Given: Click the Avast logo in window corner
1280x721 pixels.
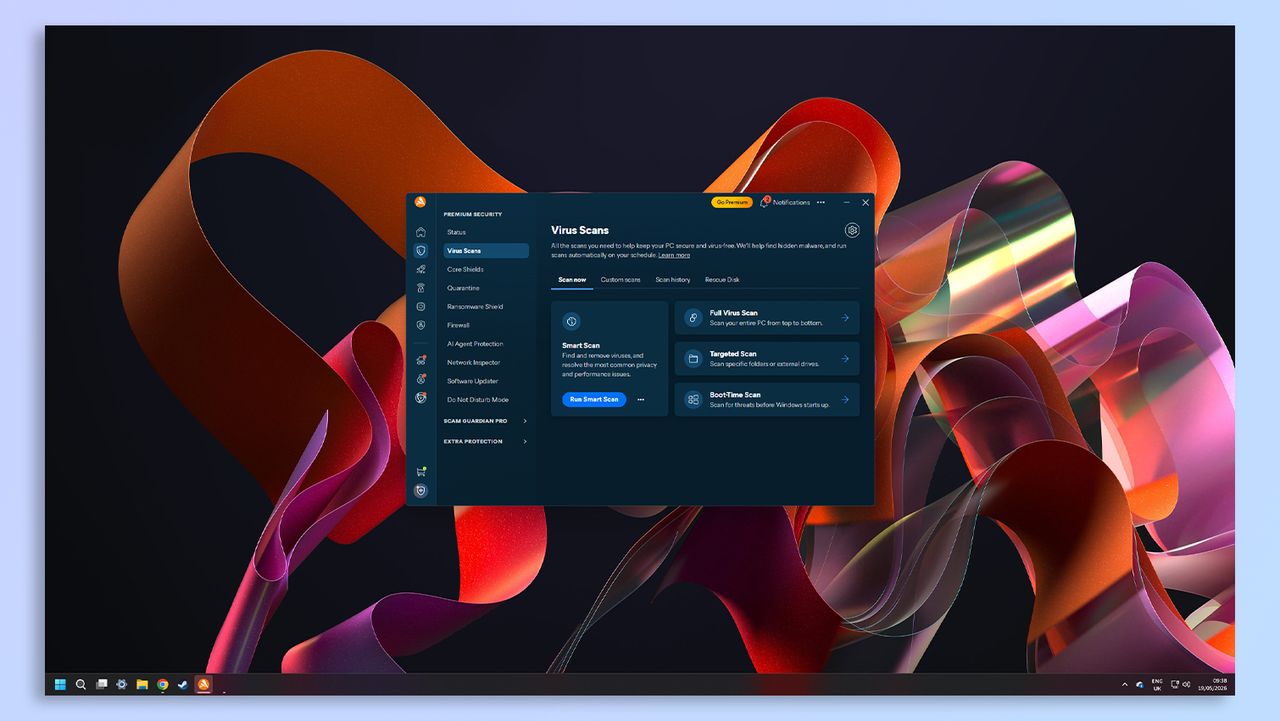Looking at the screenshot, I should [x=421, y=202].
